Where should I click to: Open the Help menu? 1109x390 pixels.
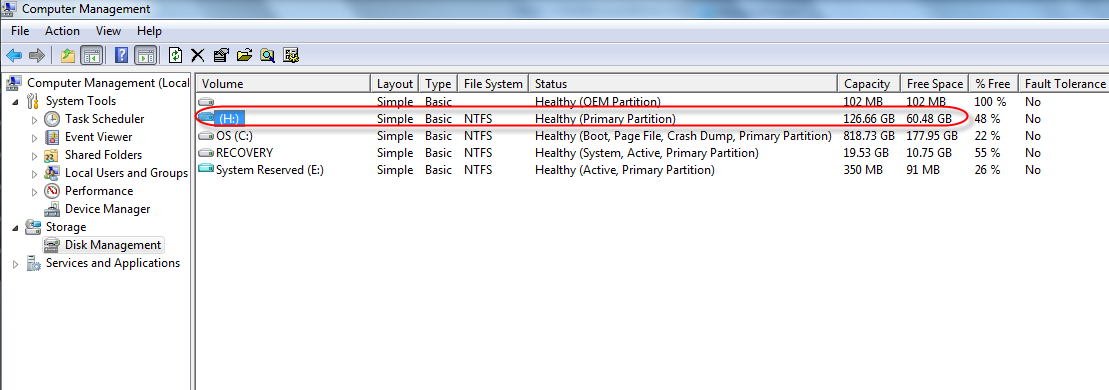[x=149, y=31]
